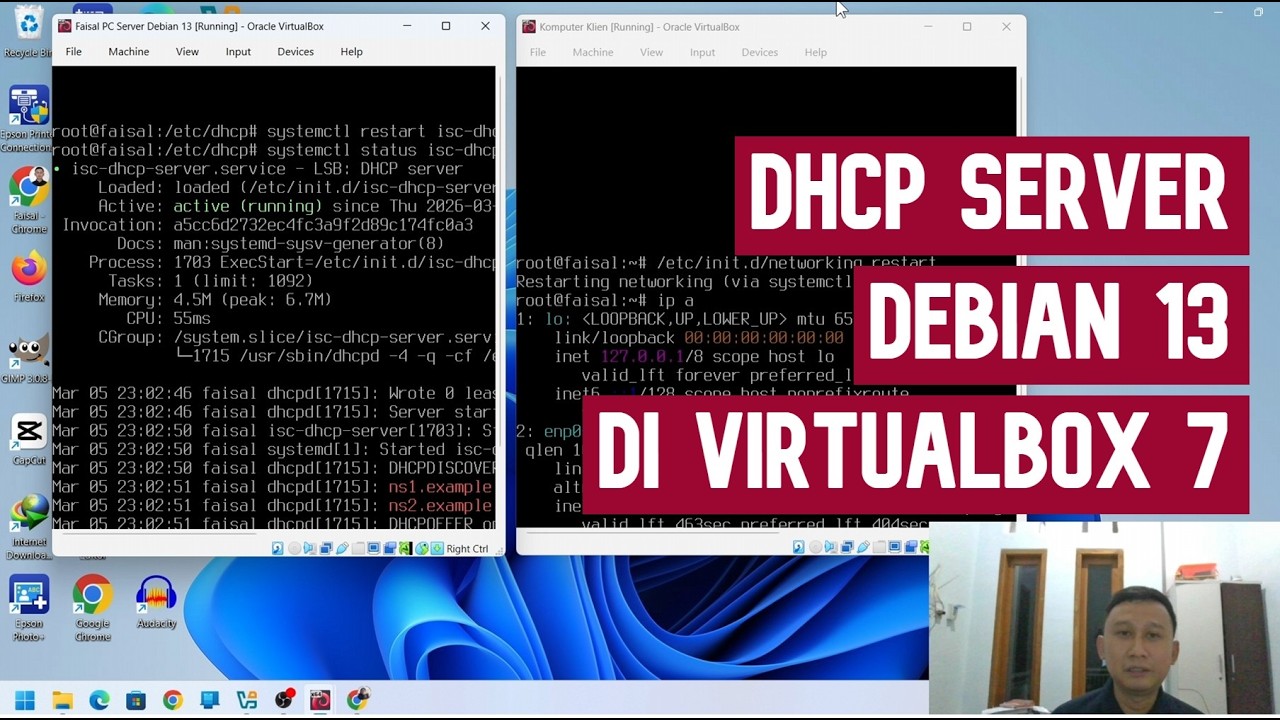1280x720 pixels.
Task: Click network indicator in server VM status bar
Action: pyautogui.click(x=326, y=548)
